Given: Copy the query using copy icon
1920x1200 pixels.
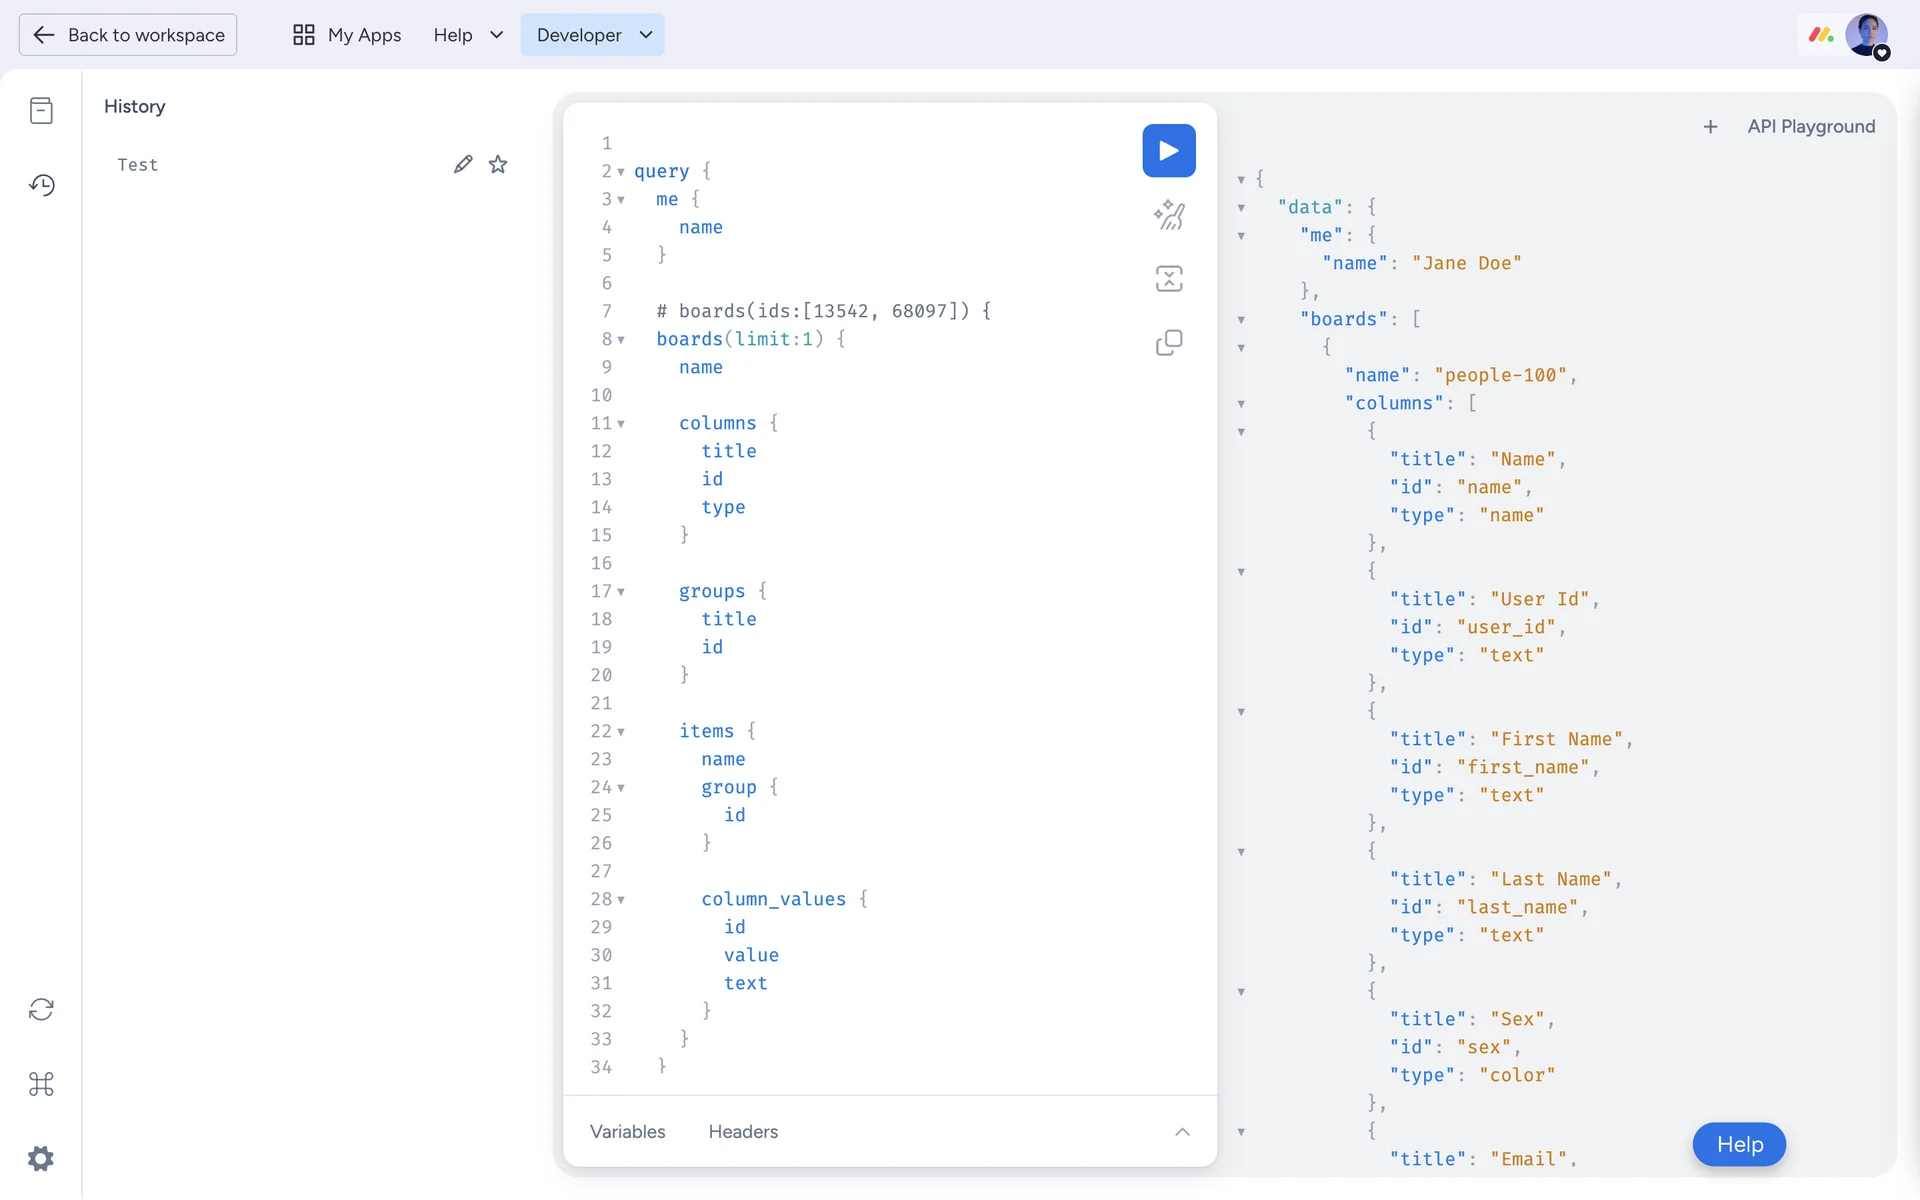Looking at the screenshot, I should click(1168, 343).
